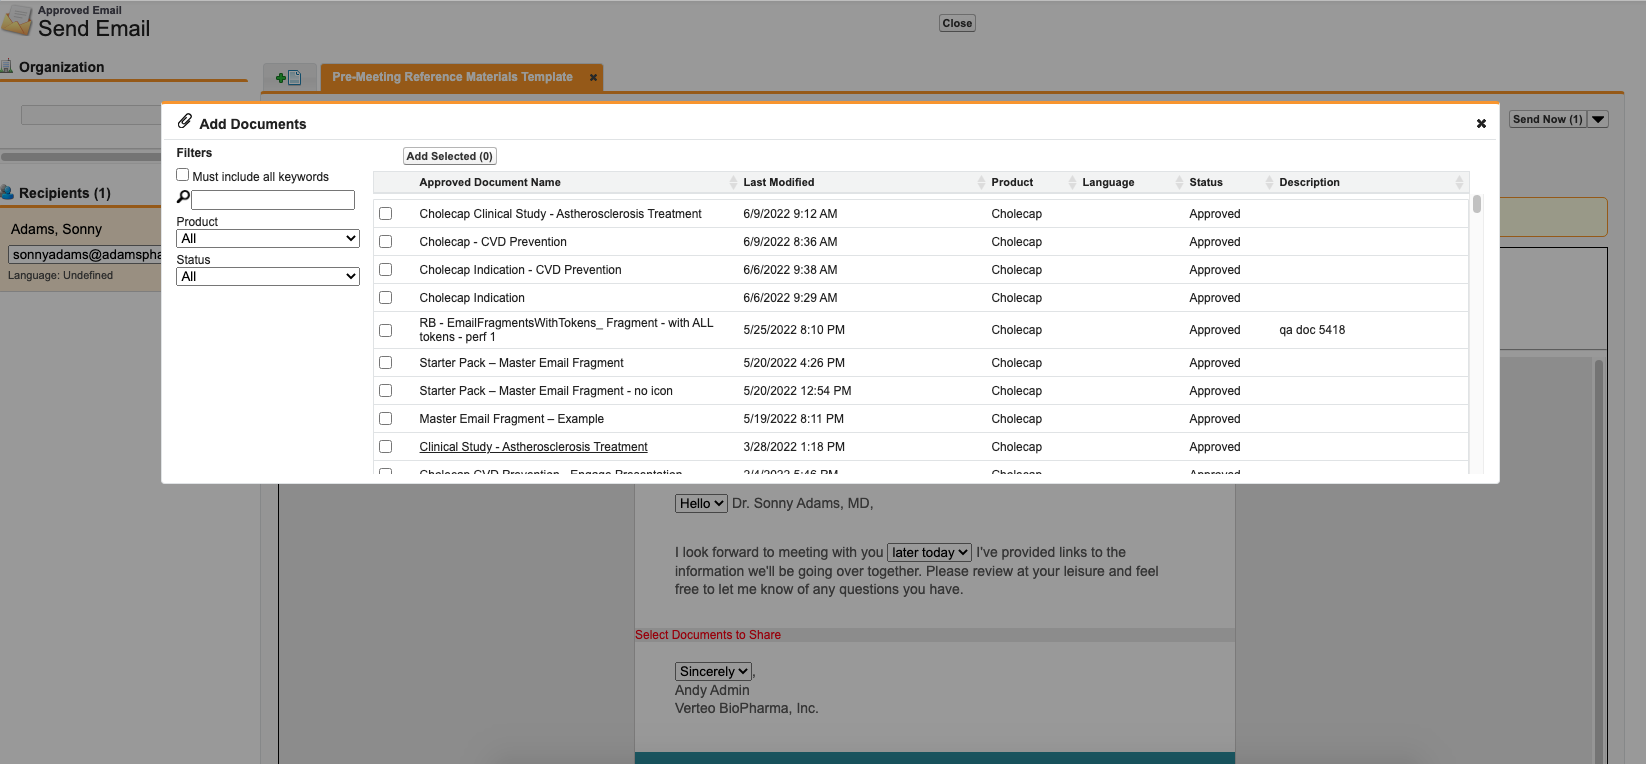This screenshot has height=764, width=1646.
Task: Click the magnifier search icon in Filters
Action: [x=183, y=198]
